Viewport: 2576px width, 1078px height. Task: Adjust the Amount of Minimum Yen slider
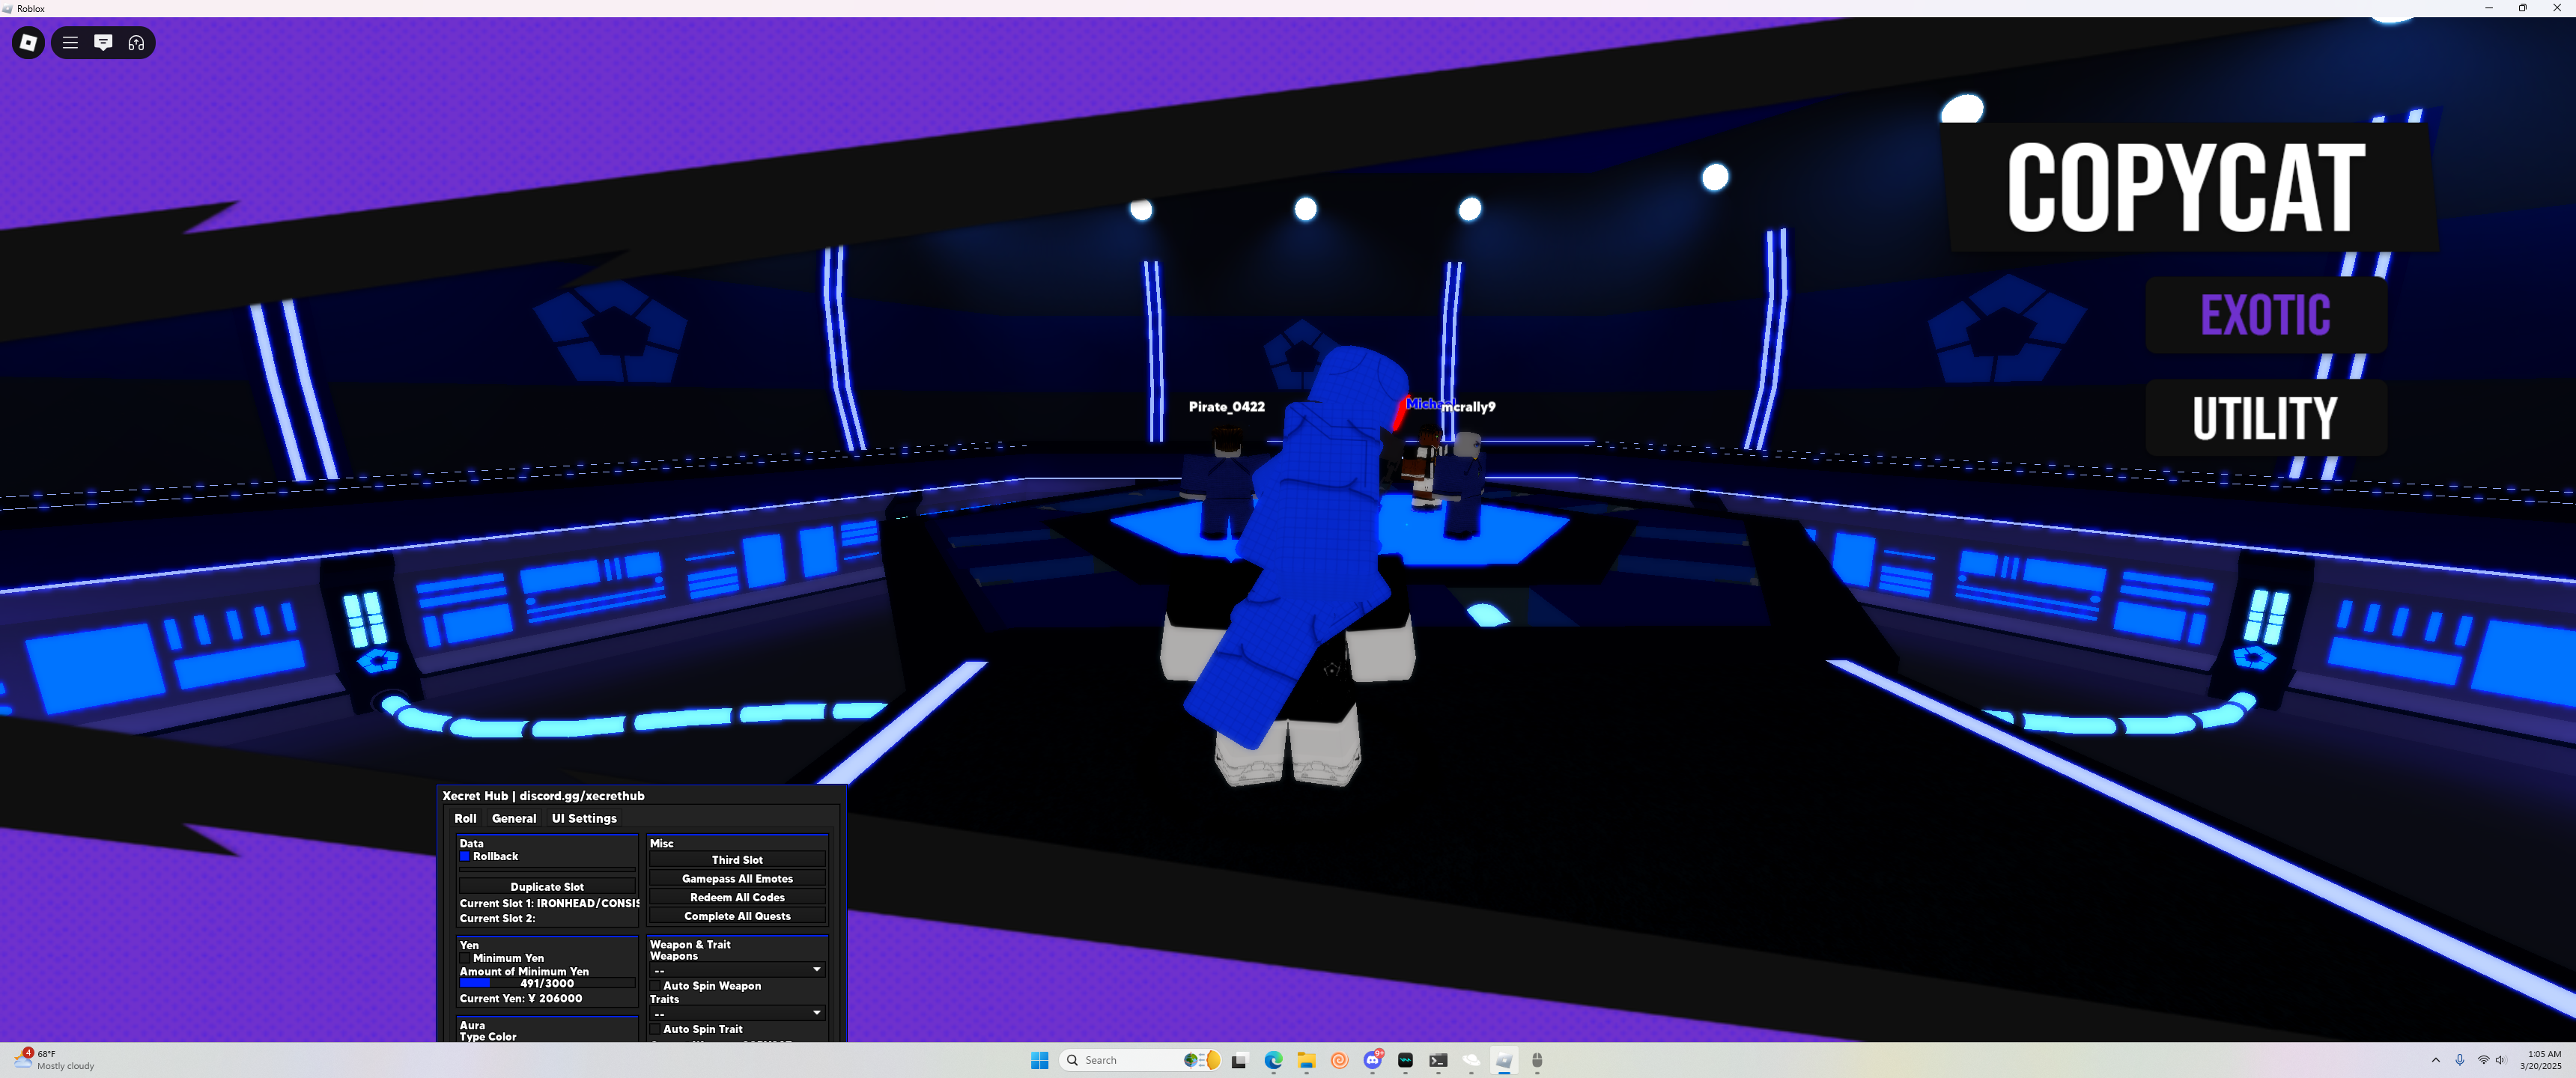(547, 983)
